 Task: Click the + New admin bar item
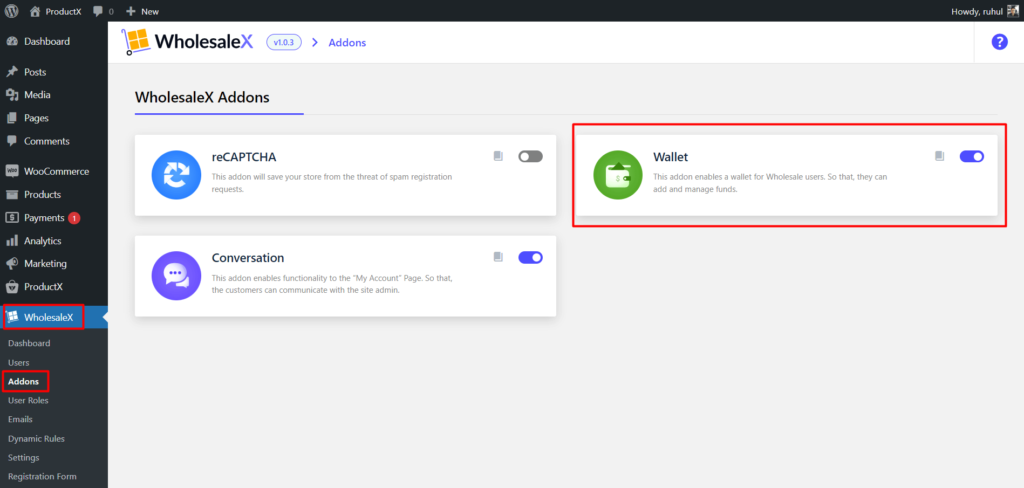coord(142,11)
